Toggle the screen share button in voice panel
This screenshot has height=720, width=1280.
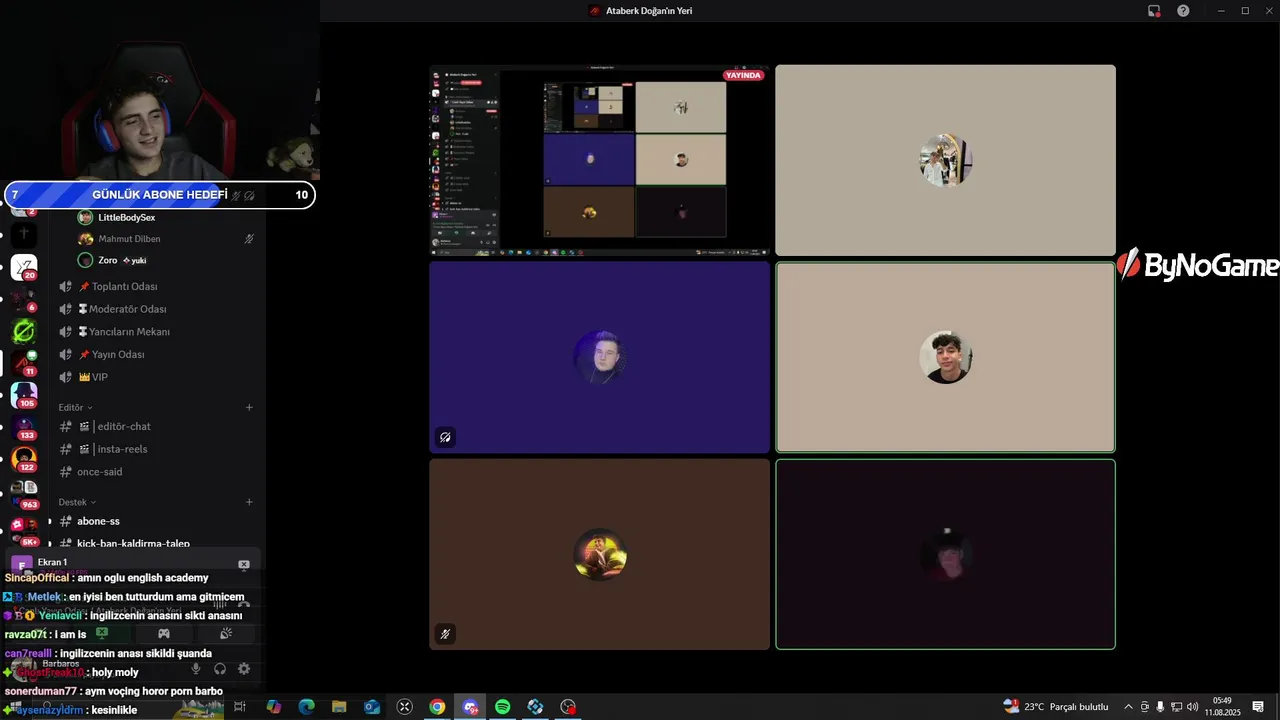coord(101,633)
